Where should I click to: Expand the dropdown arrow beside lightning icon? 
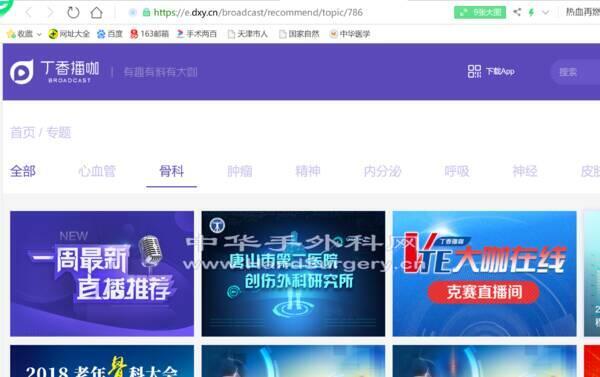tap(545, 13)
